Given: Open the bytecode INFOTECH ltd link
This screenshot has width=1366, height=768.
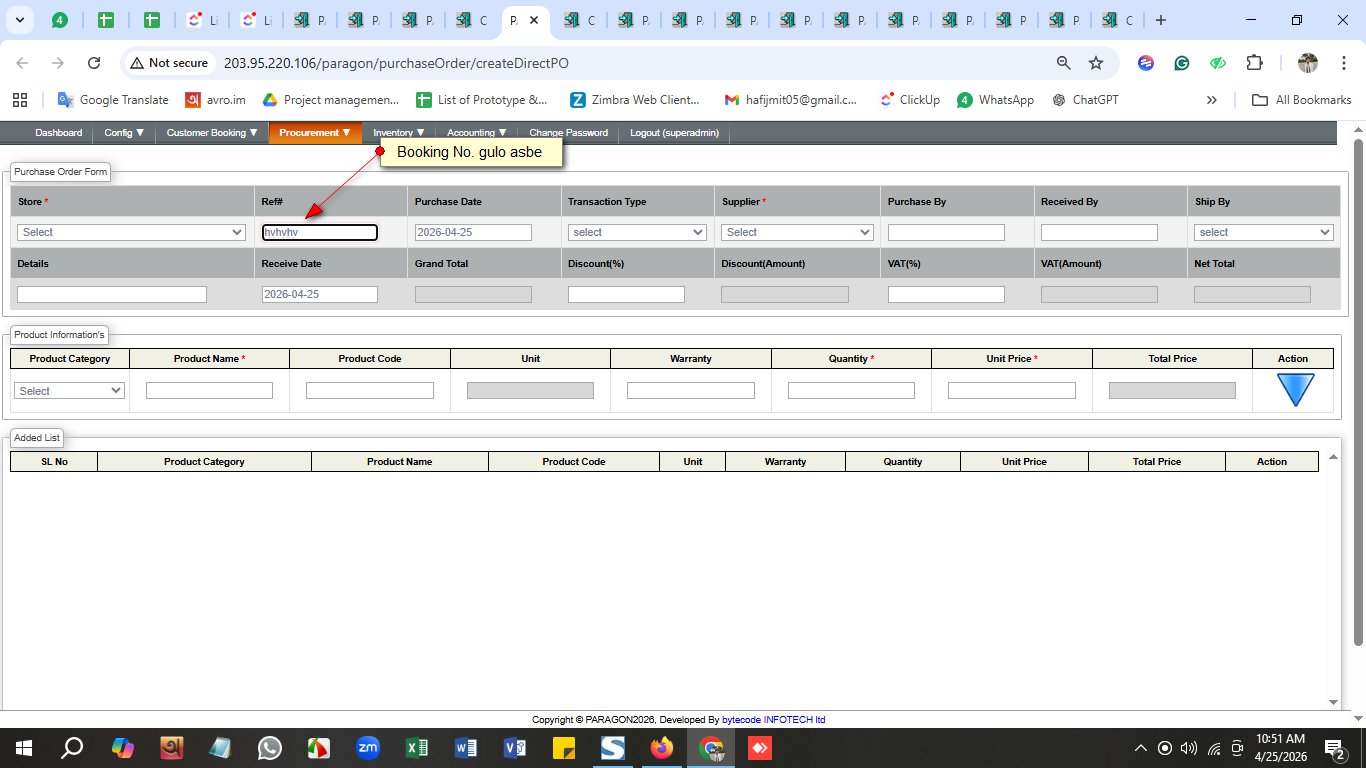Looking at the screenshot, I should click(x=773, y=720).
